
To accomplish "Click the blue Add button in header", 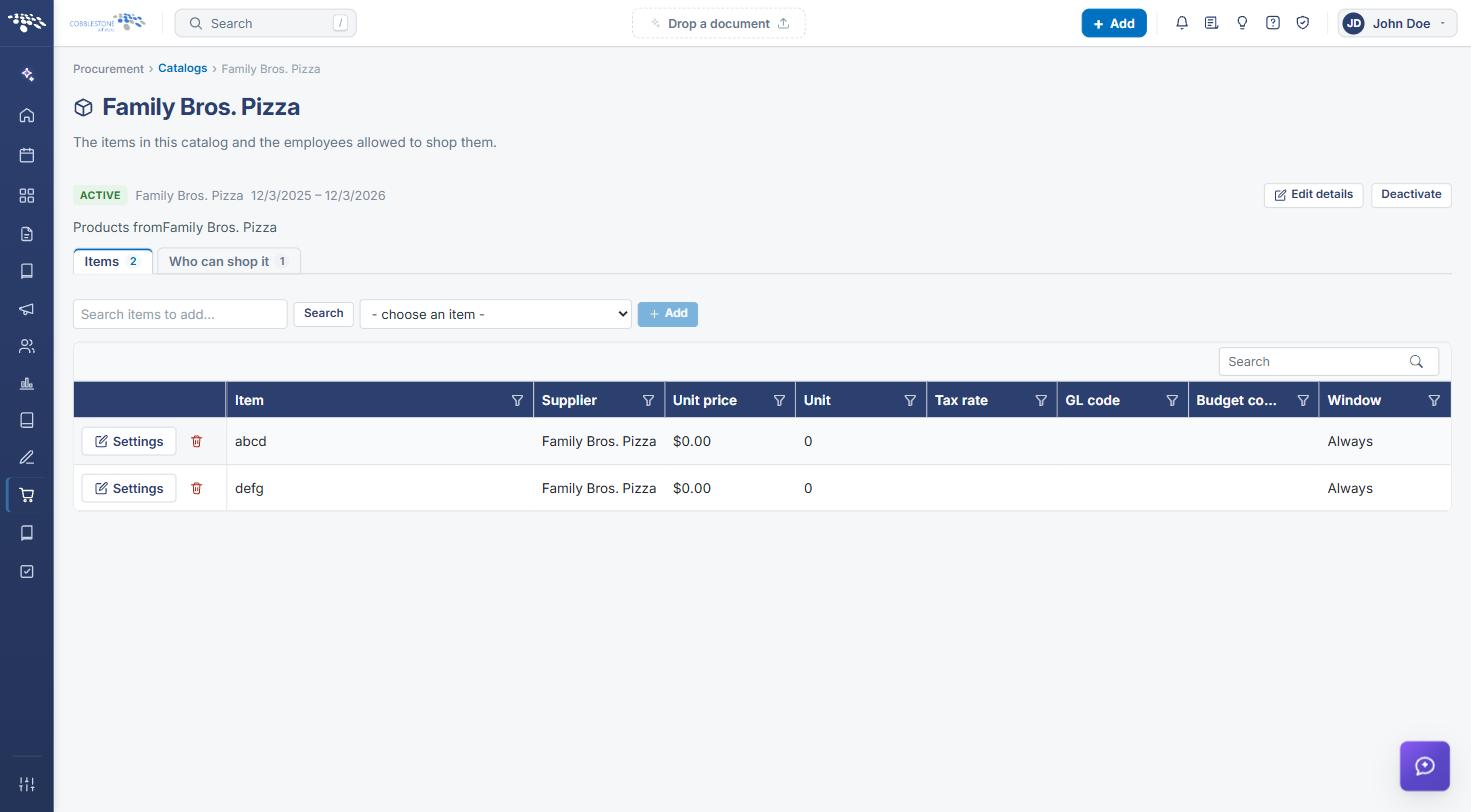I will (x=1114, y=23).
